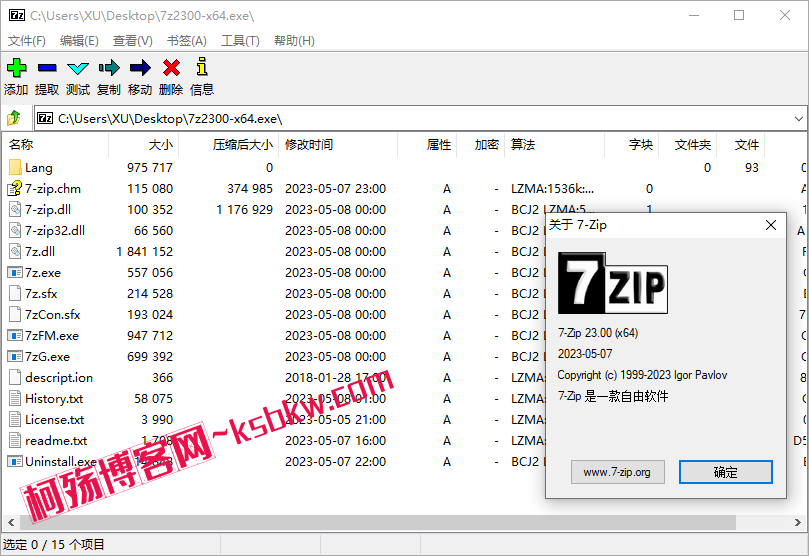Sort by the 压缩后大小 column header

[229, 145]
